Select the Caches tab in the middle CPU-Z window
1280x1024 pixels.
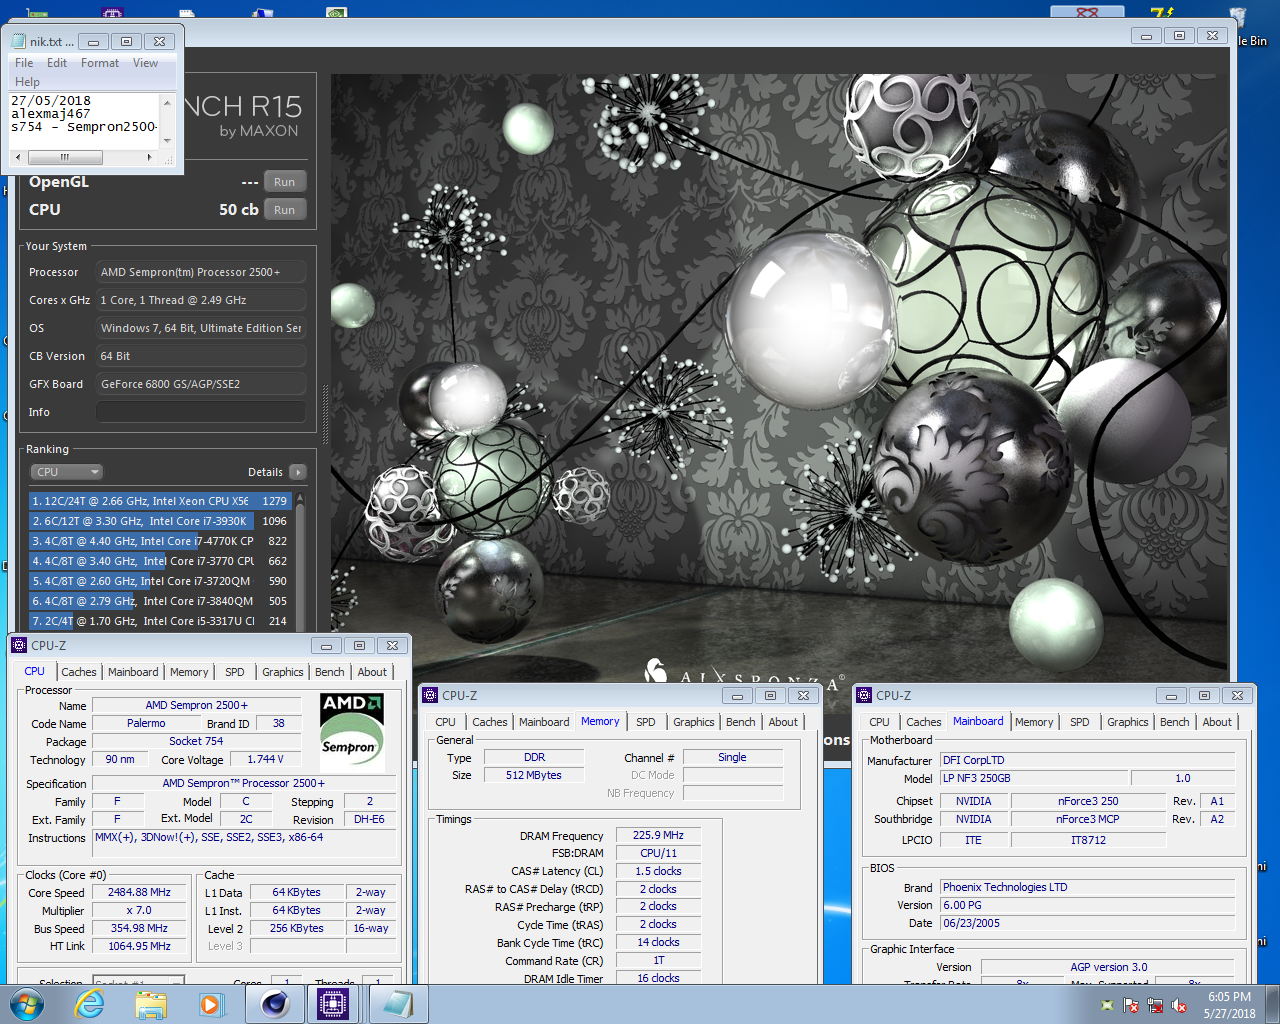(x=490, y=722)
